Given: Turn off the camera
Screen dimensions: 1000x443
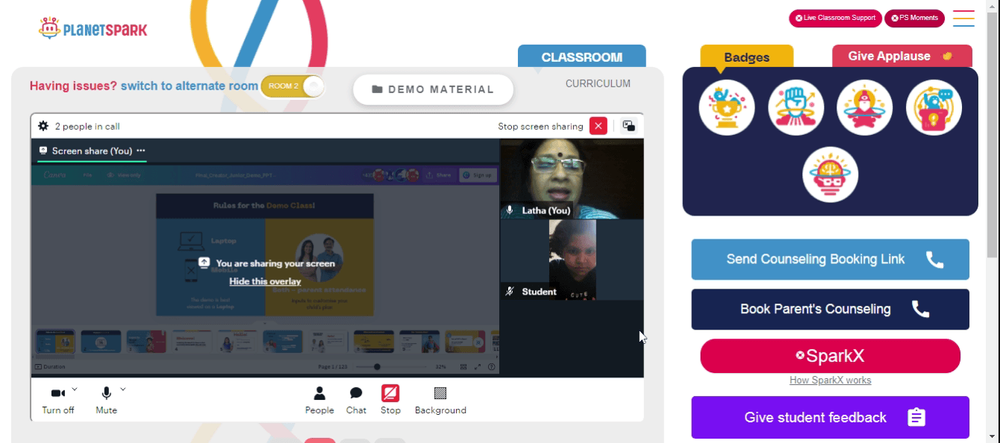Looking at the screenshot, I should tap(58, 400).
